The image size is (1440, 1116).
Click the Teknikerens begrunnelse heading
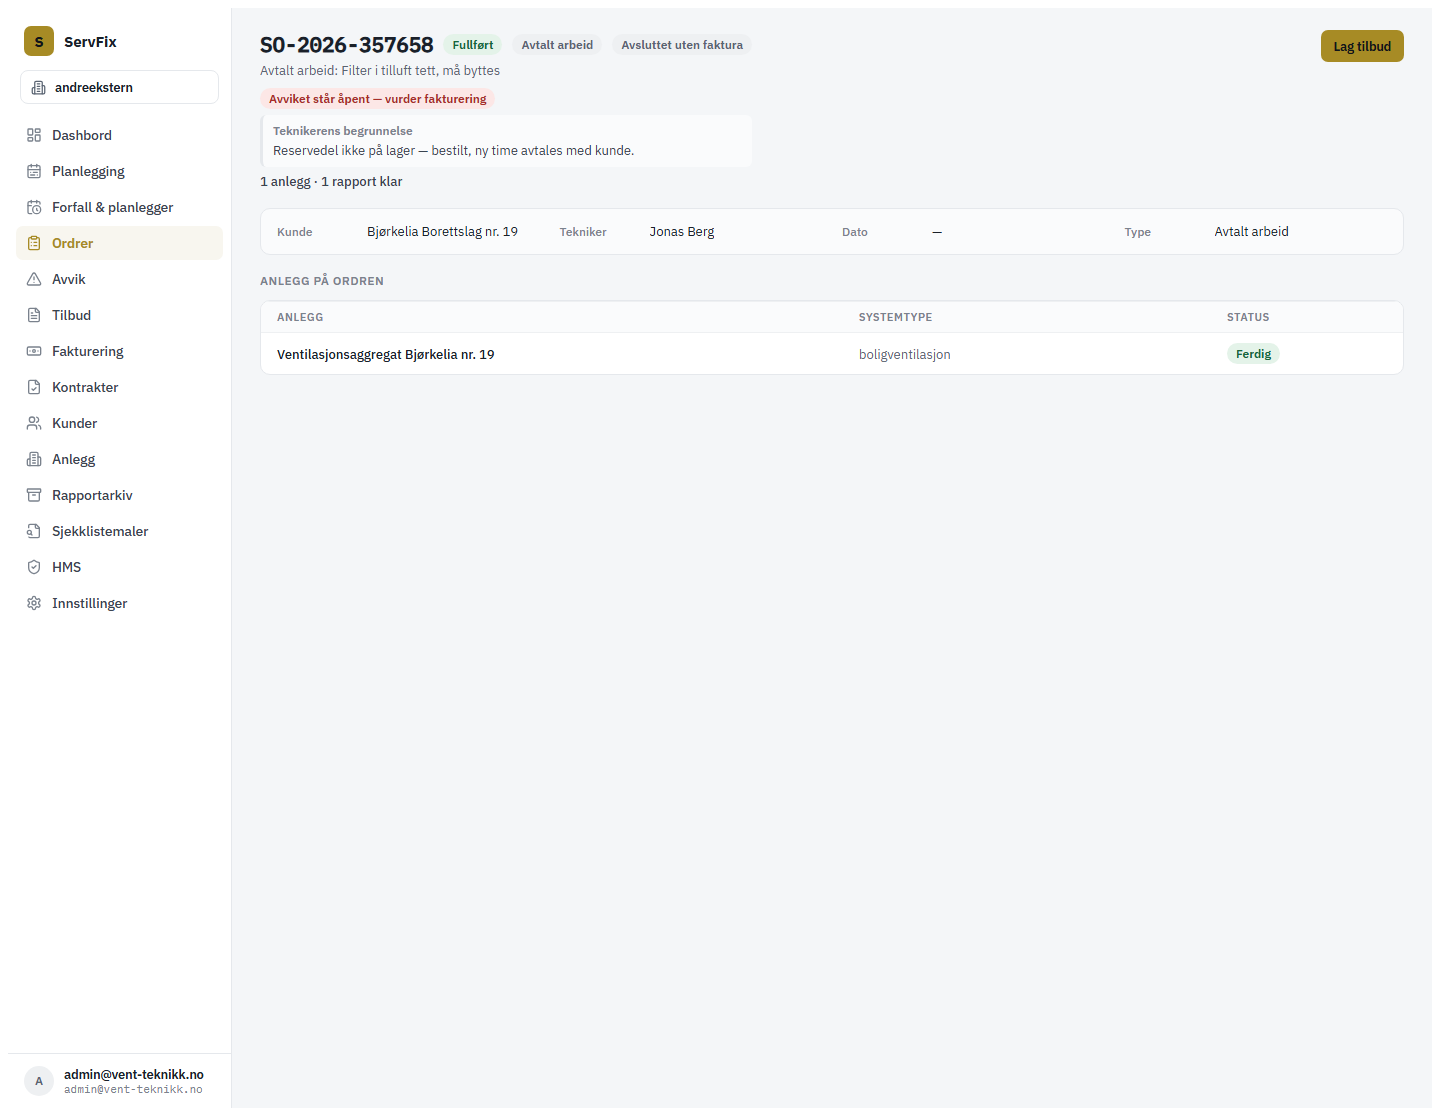pos(343,131)
